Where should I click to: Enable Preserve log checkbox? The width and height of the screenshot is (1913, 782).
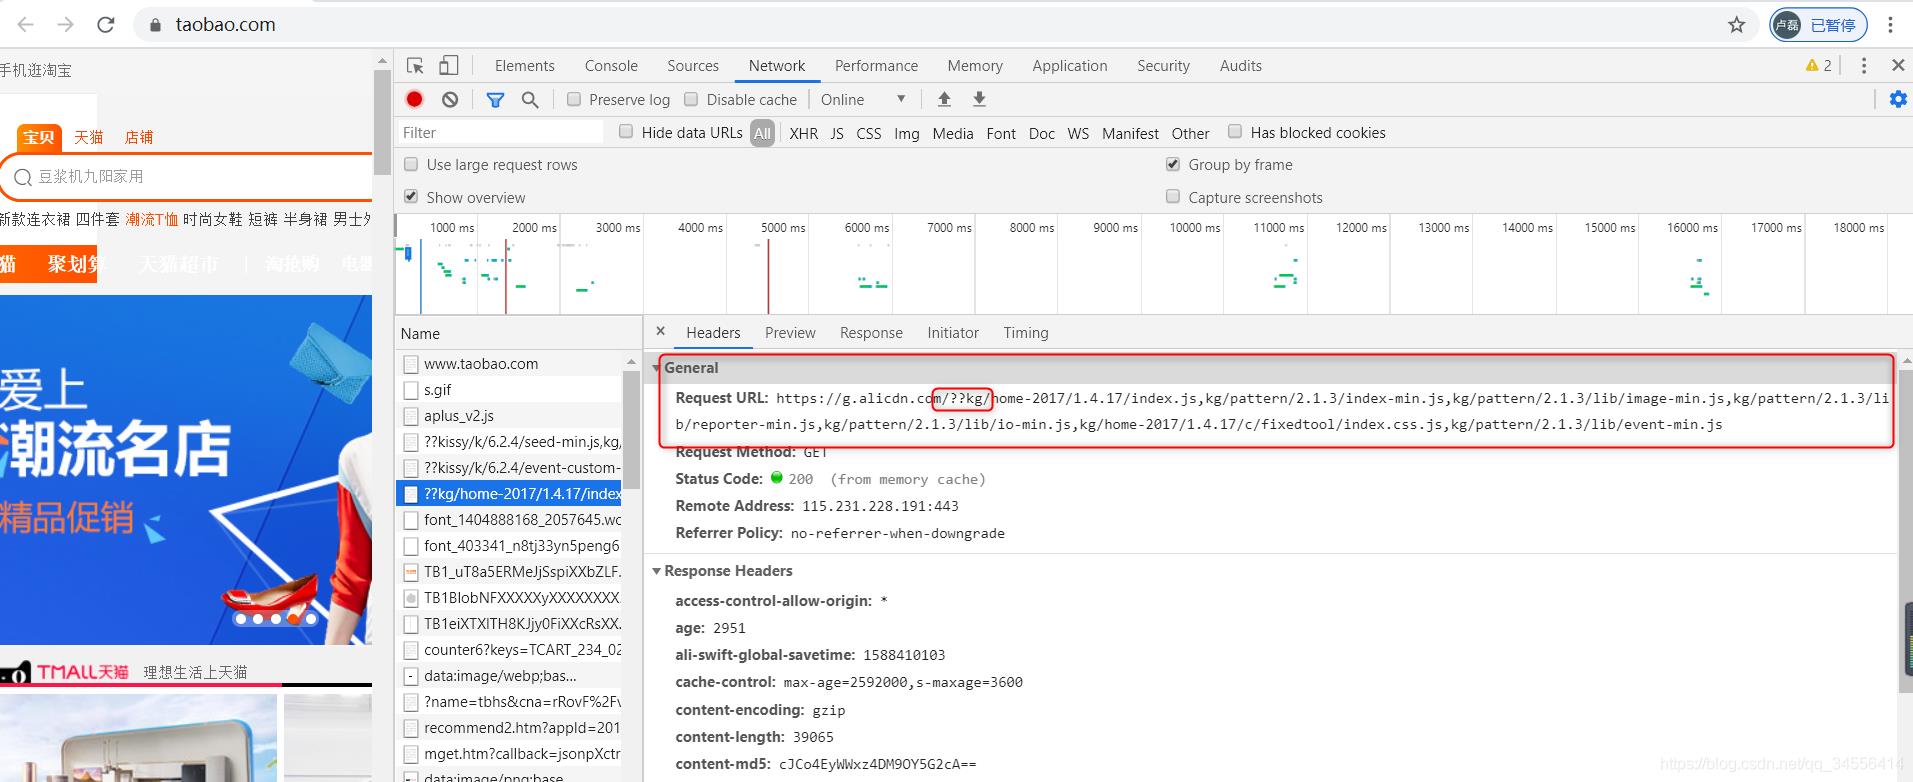(574, 99)
